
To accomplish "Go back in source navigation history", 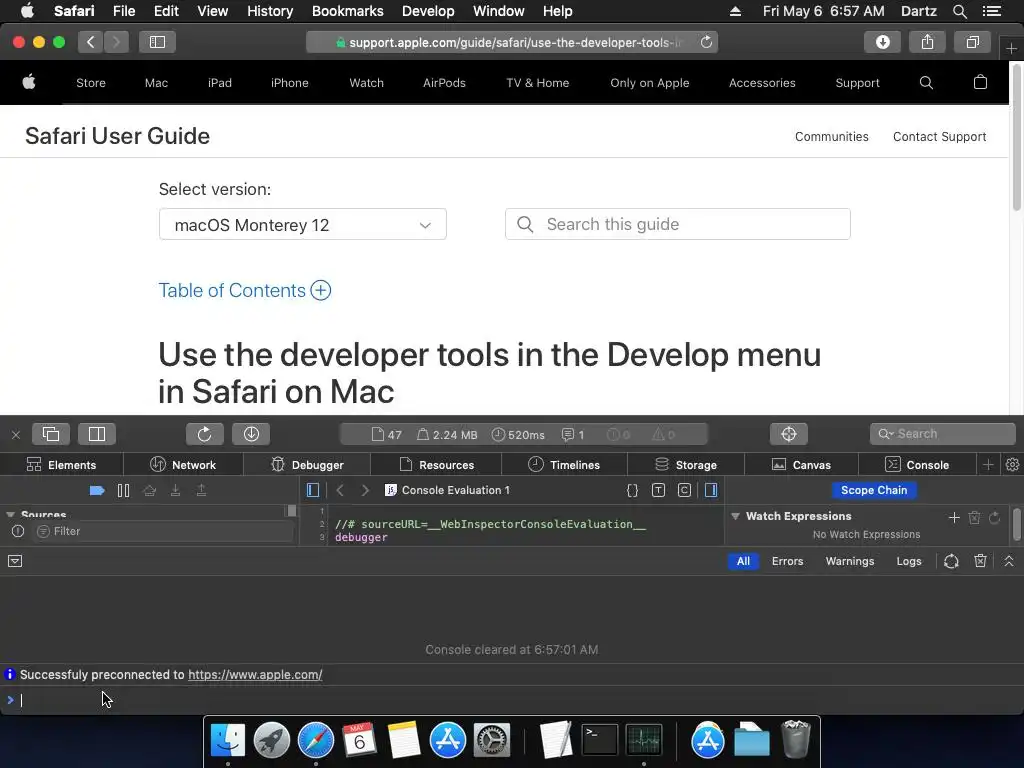I will click(x=340, y=490).
